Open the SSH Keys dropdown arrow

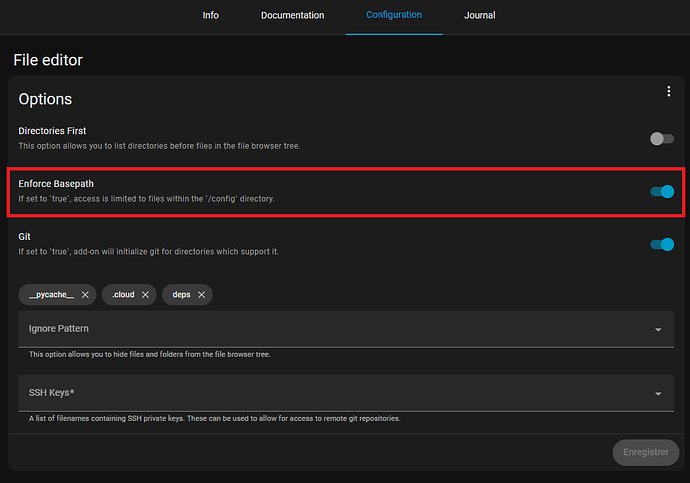658,394
